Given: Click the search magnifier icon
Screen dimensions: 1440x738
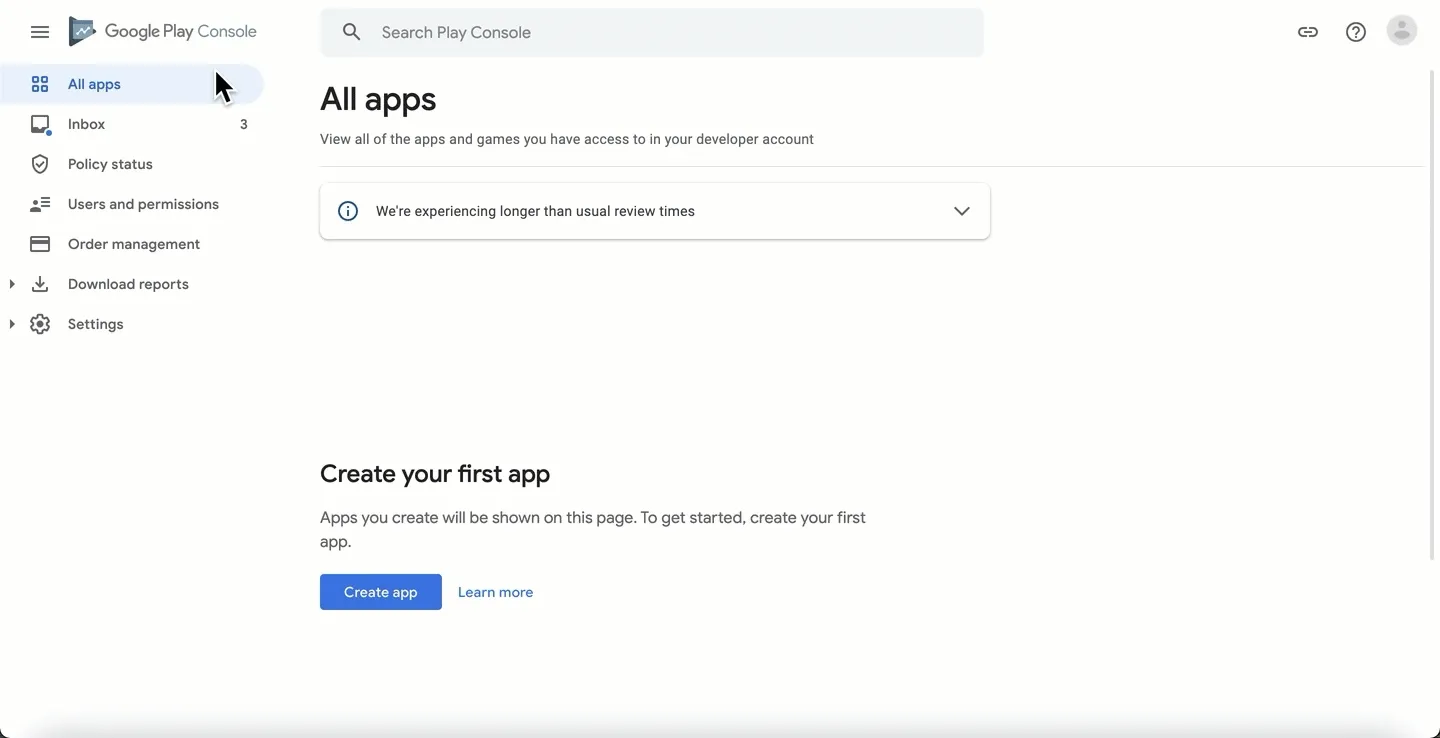Looking at the screenshot, I should tap(351, 31).
